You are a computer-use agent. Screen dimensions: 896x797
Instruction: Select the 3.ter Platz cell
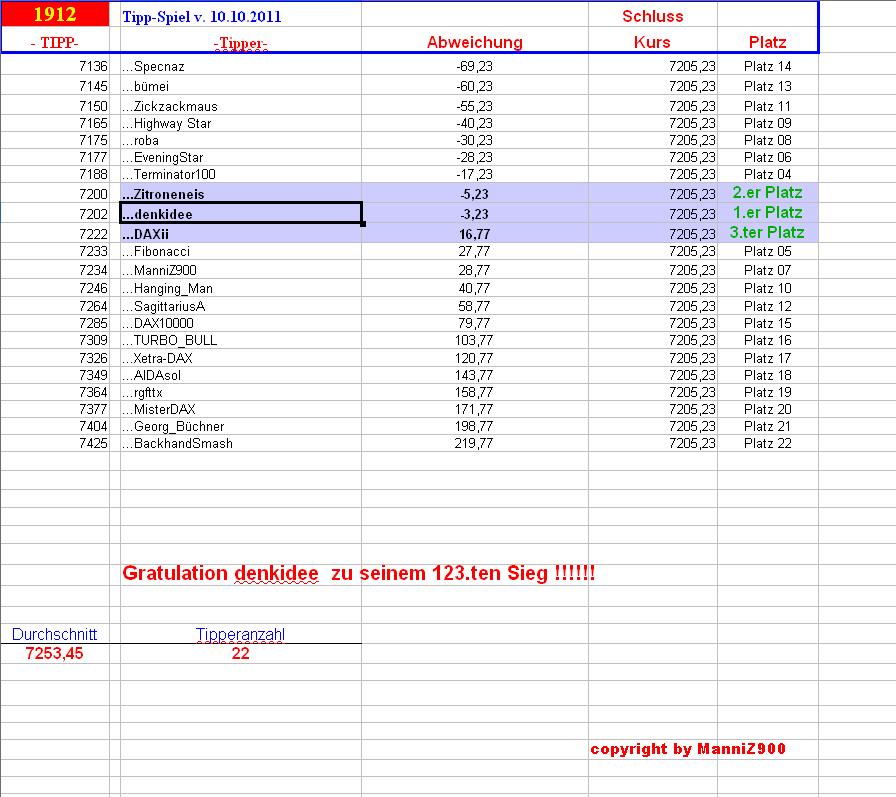click(x=767, y=233)
